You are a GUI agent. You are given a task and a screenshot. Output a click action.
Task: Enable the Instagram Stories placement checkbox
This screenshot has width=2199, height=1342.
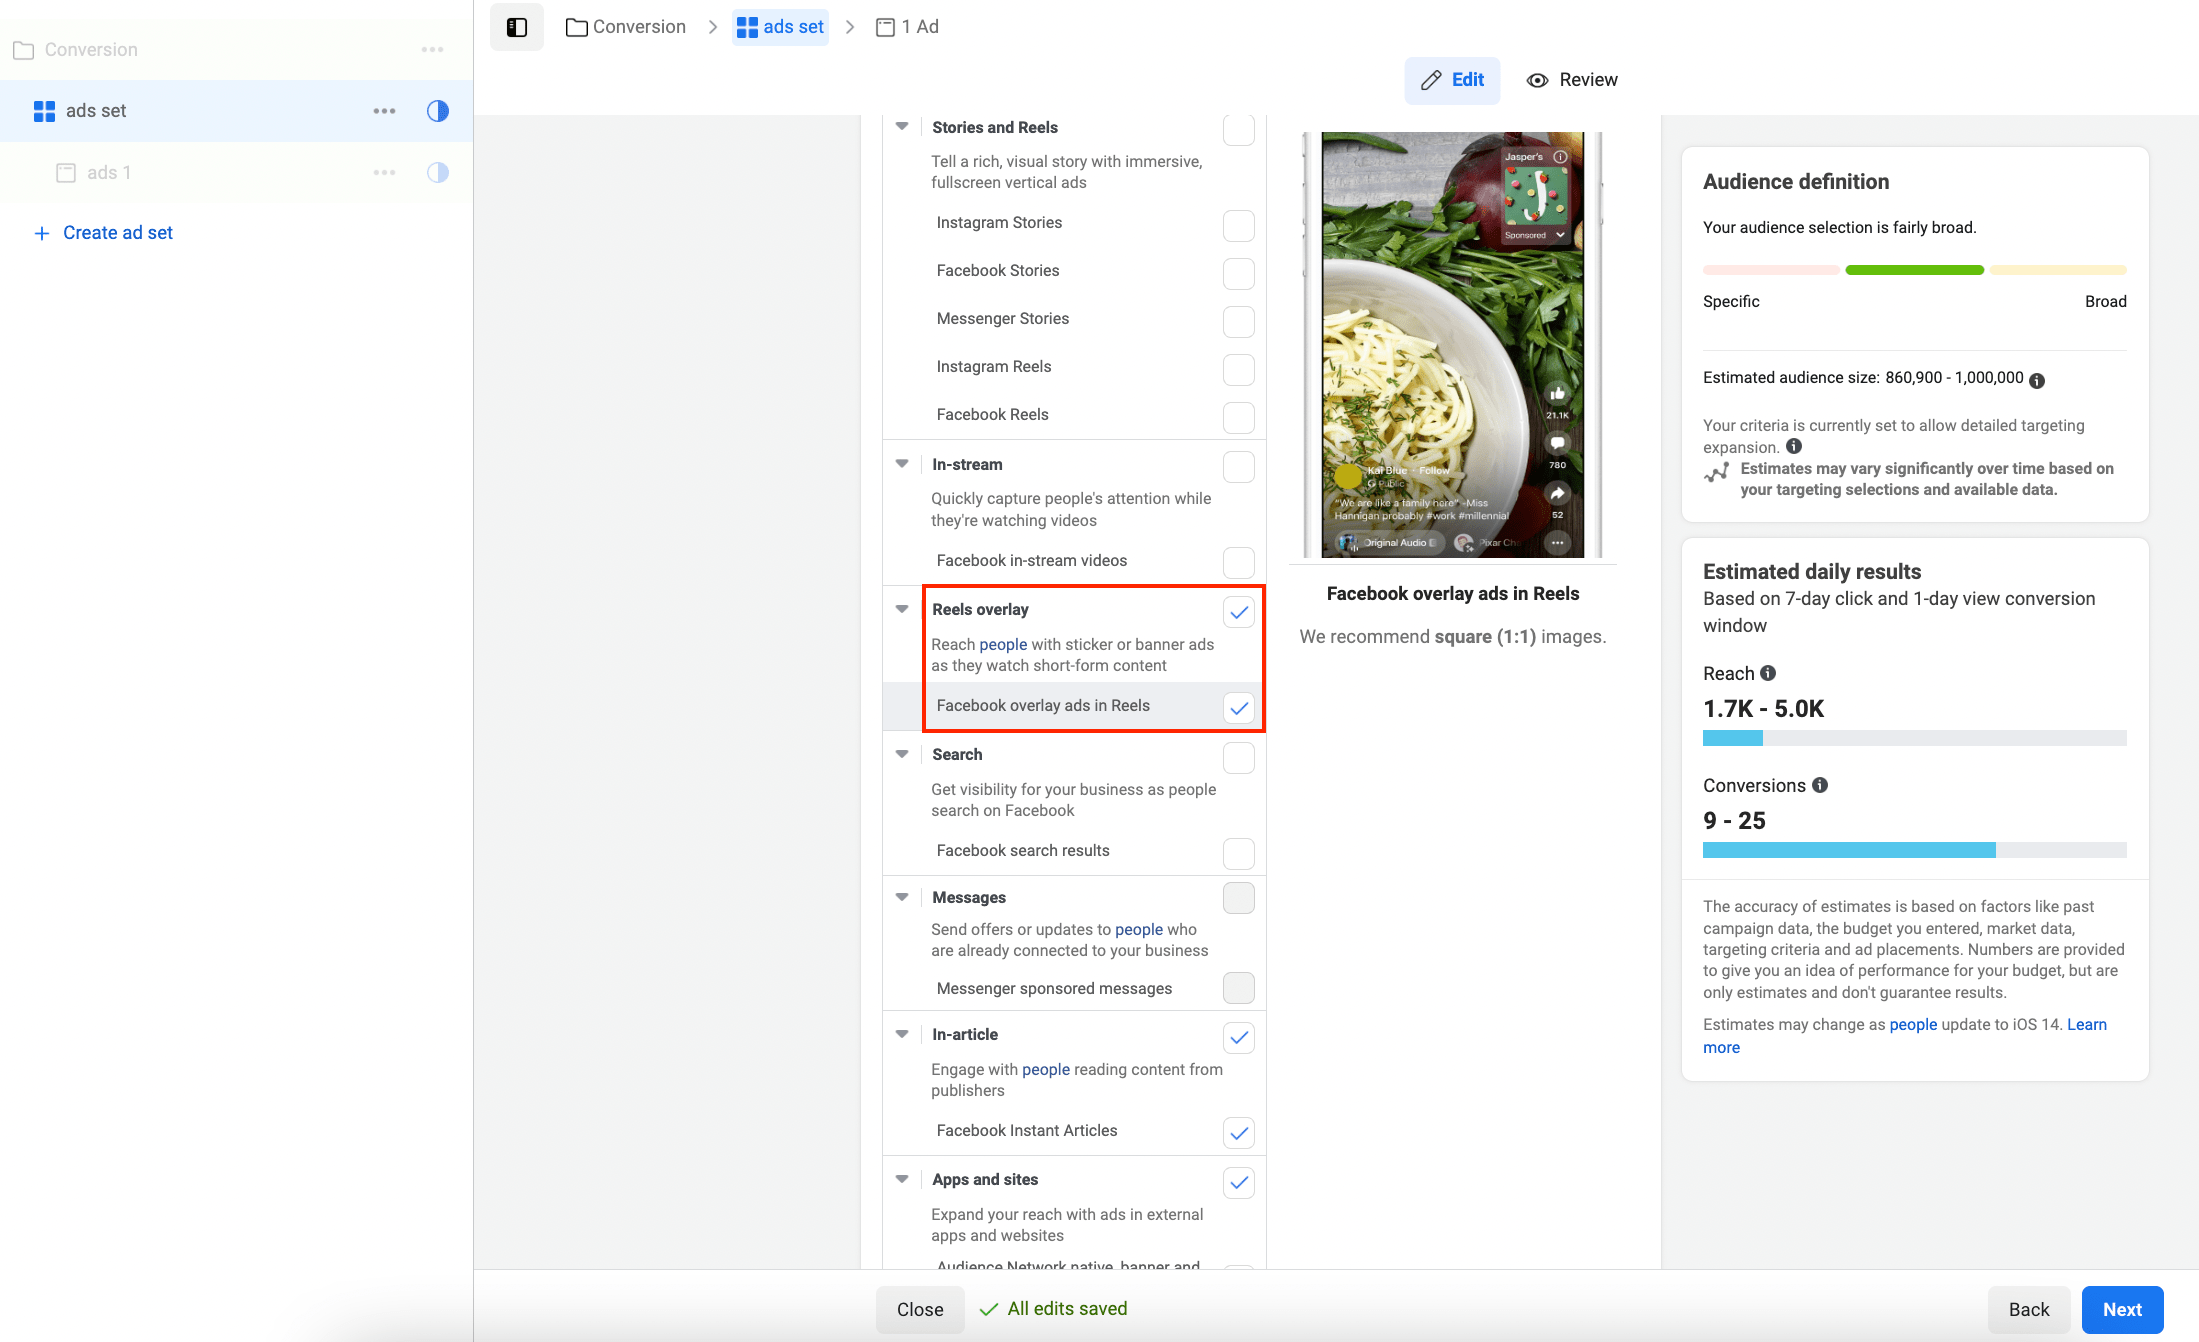(x=1238, y=225)
